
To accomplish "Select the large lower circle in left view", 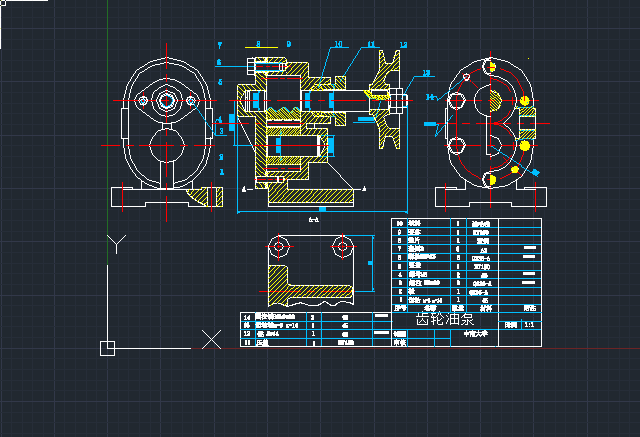I will (x=168, y=146).
